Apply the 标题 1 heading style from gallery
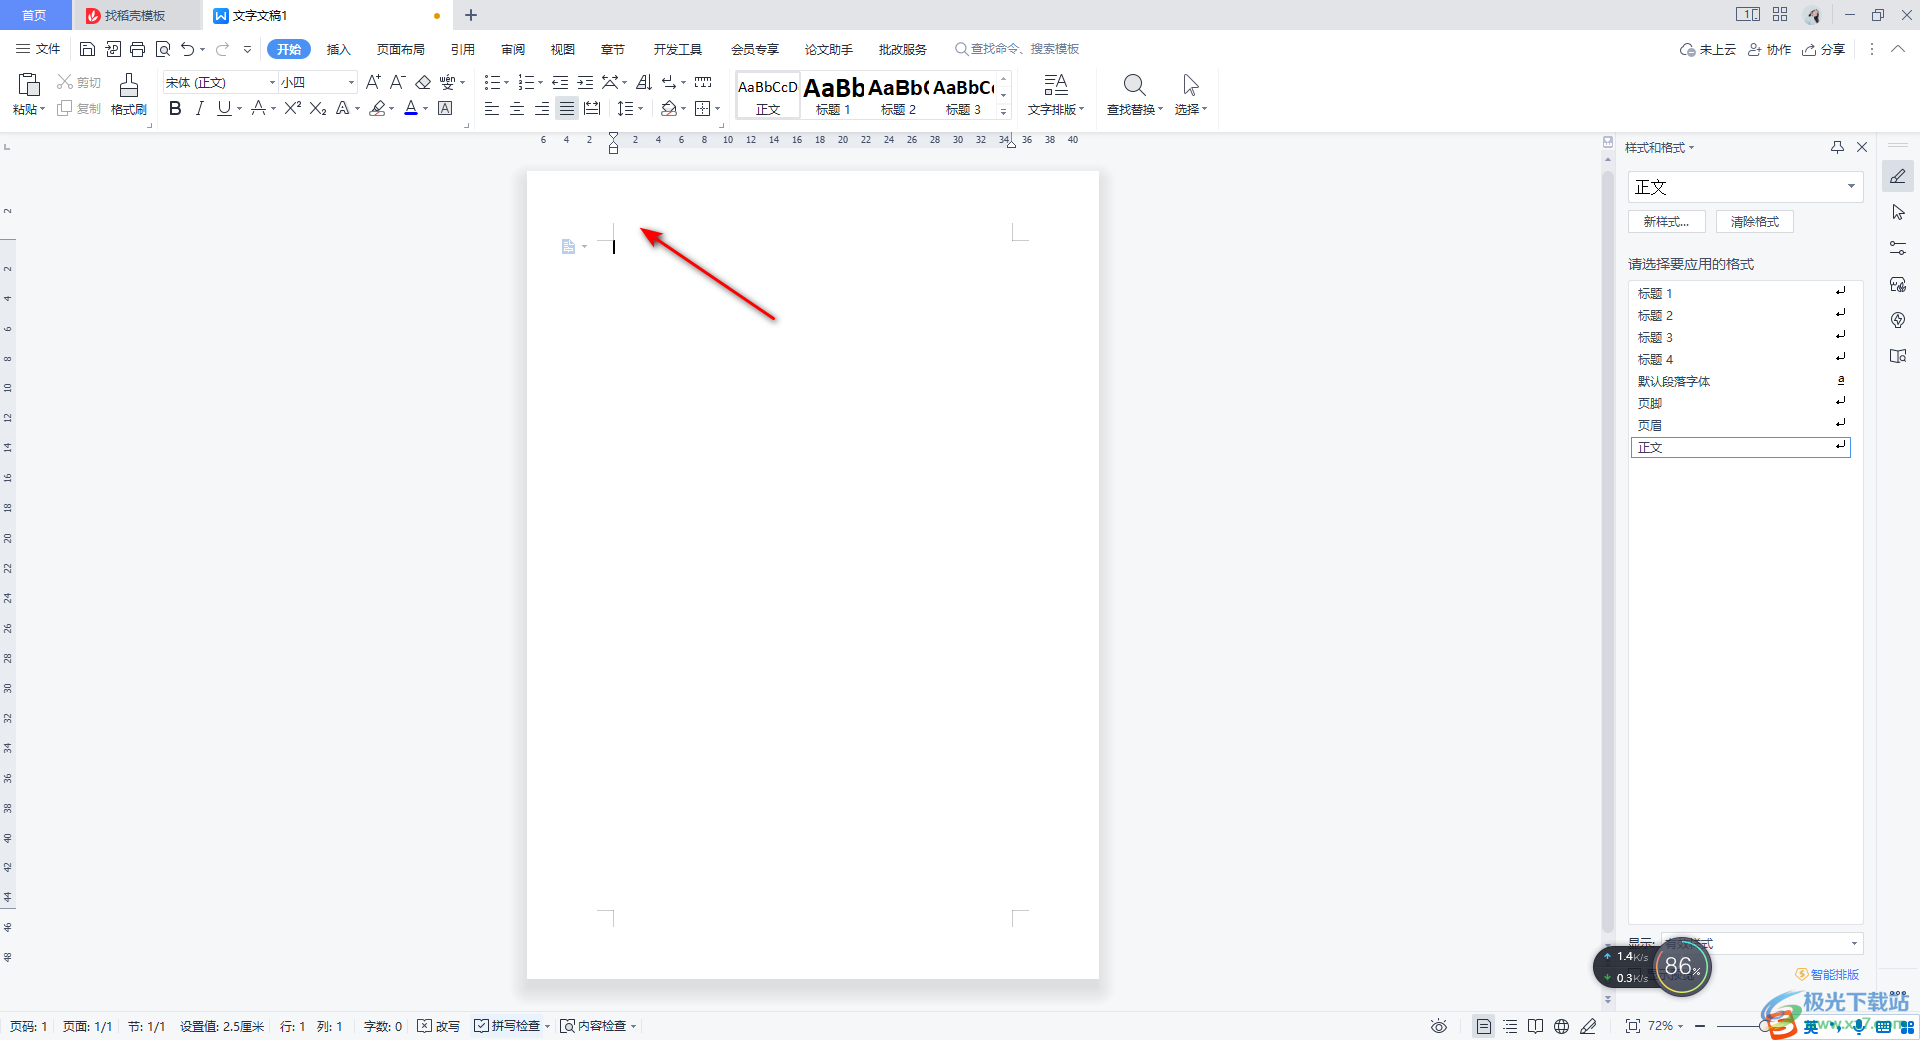Viewport: 1920px width, 1040px height. pos(833,95)
